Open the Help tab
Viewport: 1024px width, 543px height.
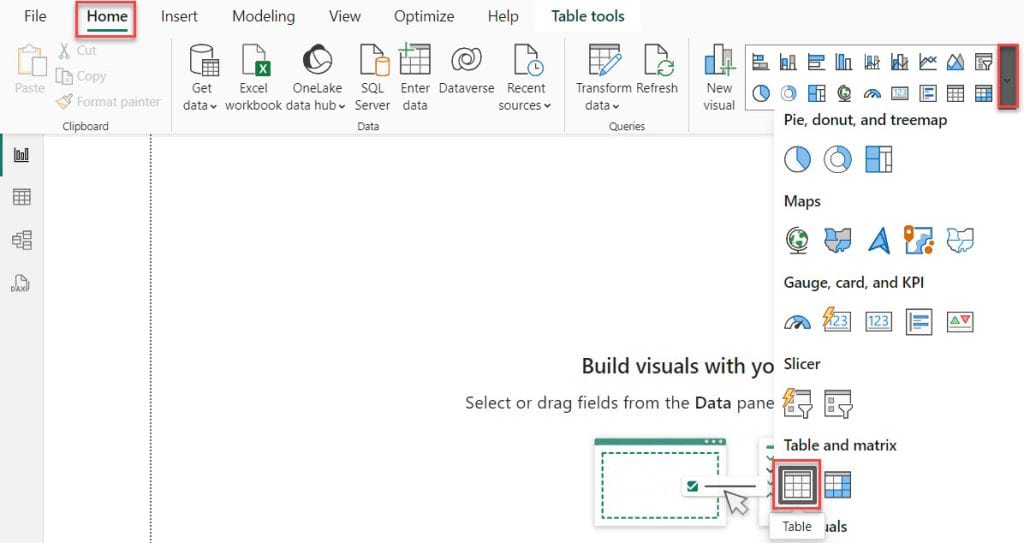click(503, 16)
